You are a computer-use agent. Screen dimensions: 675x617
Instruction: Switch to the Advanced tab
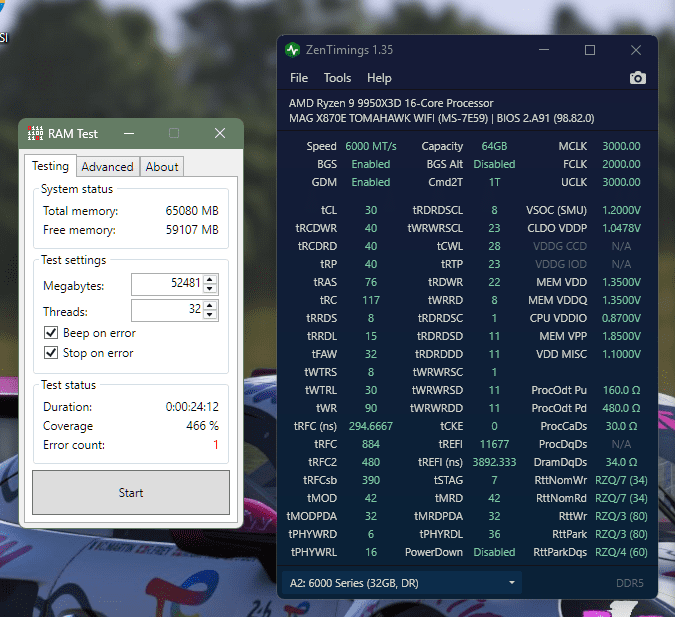click(x=108, y=167)
